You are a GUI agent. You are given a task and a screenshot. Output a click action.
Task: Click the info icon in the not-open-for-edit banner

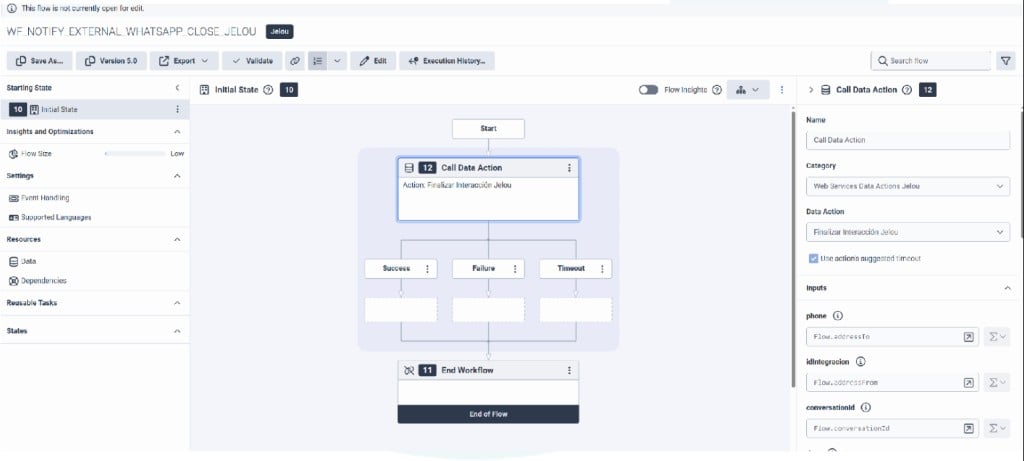(11, 8)
